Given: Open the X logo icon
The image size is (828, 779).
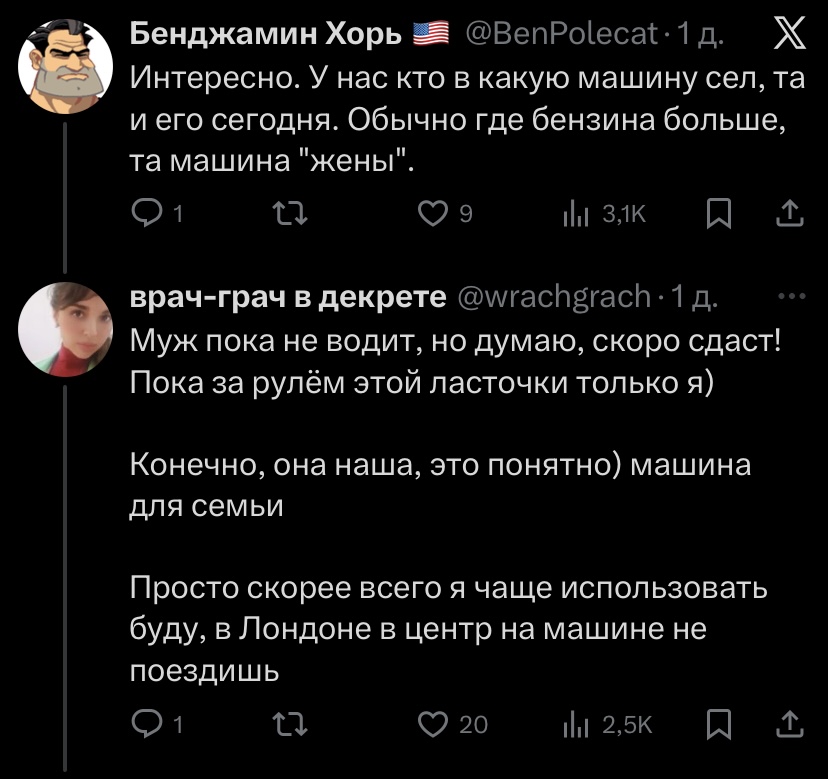Looking at the screenshot, I should click(x=788, y=40).
